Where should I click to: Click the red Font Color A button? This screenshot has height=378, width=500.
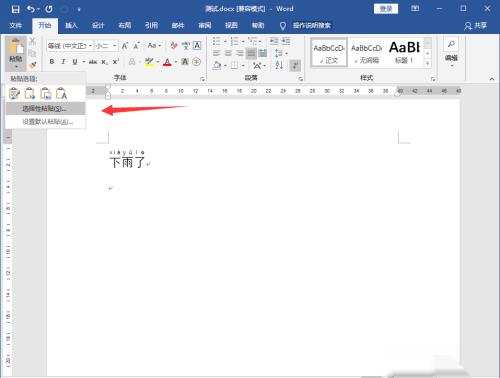tap(167, 62)
